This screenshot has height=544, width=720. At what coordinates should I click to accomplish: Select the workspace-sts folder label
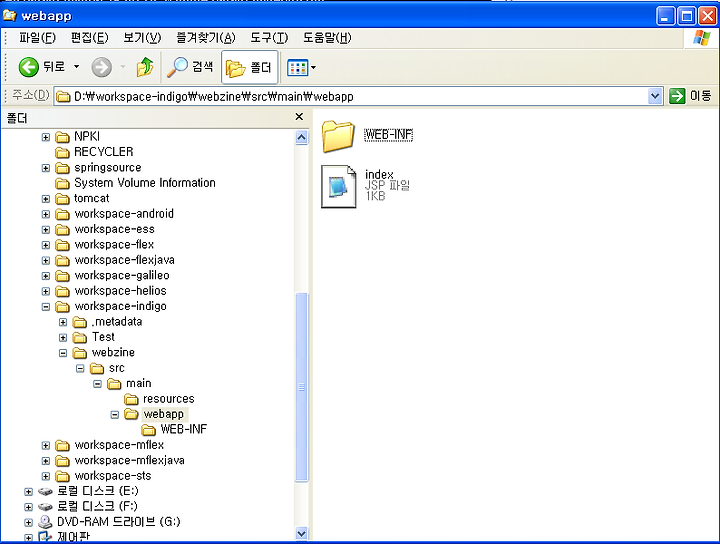click(x=113, y=476)
